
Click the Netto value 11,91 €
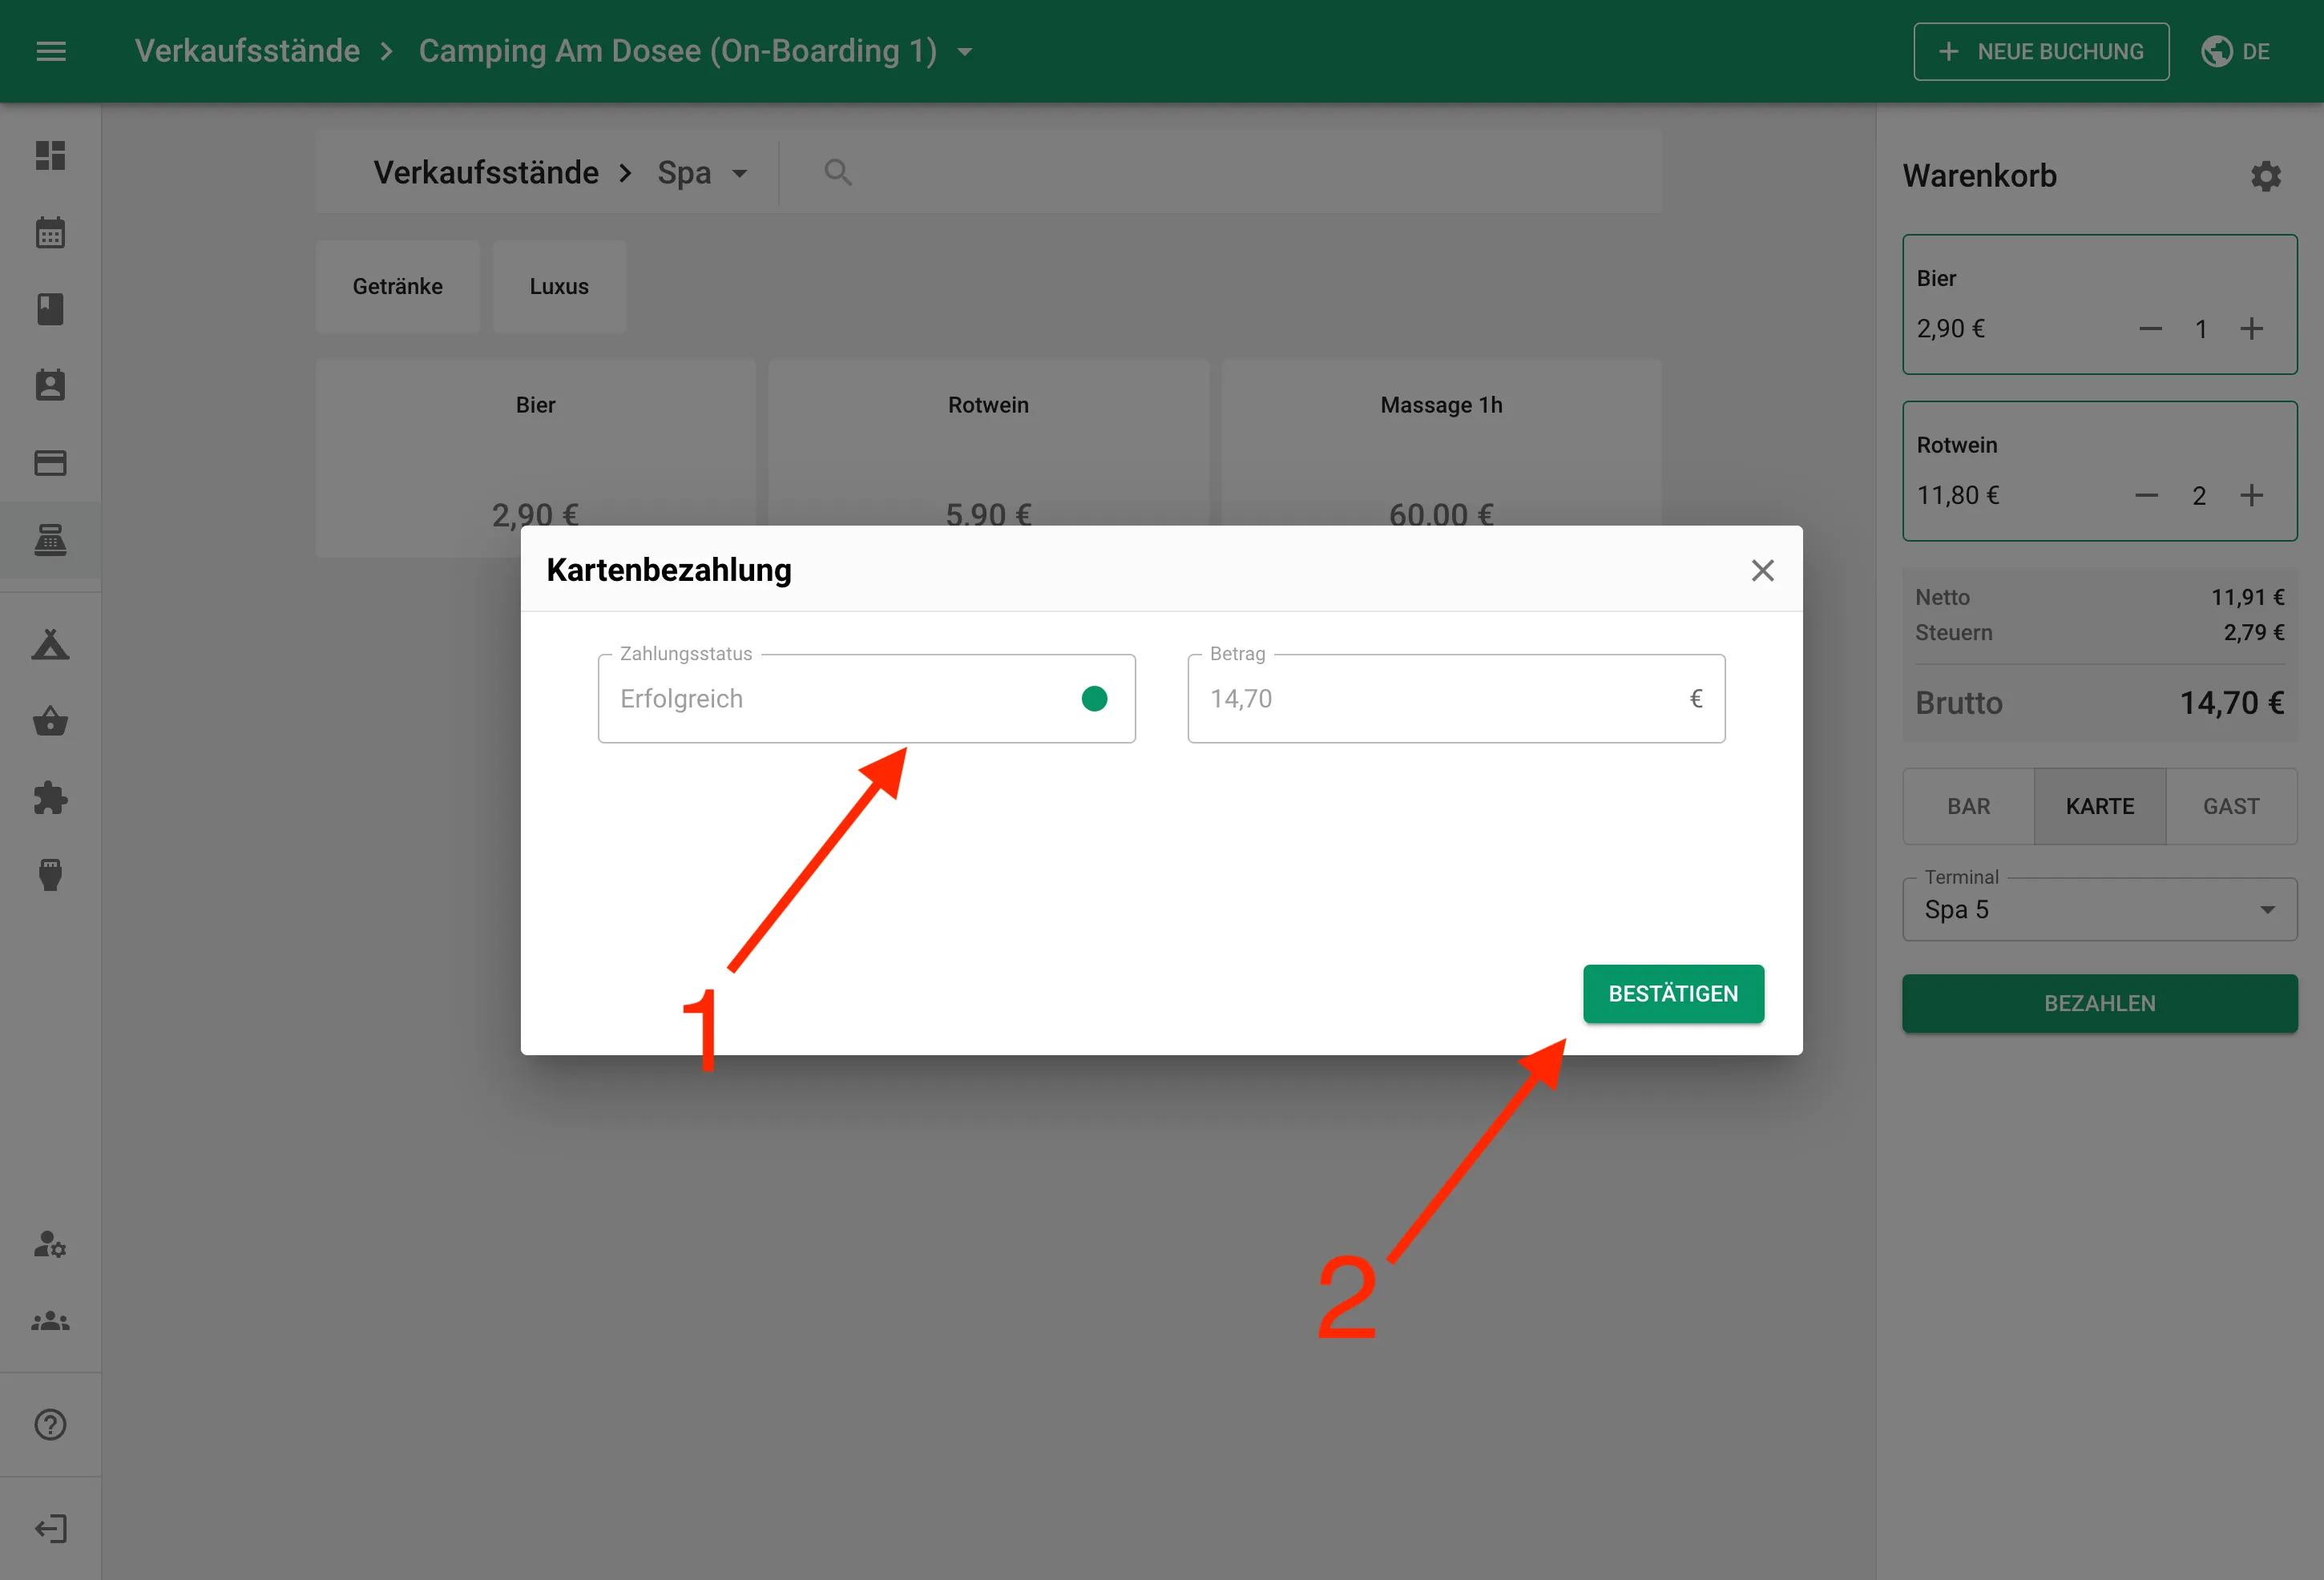click(2247, 597)
